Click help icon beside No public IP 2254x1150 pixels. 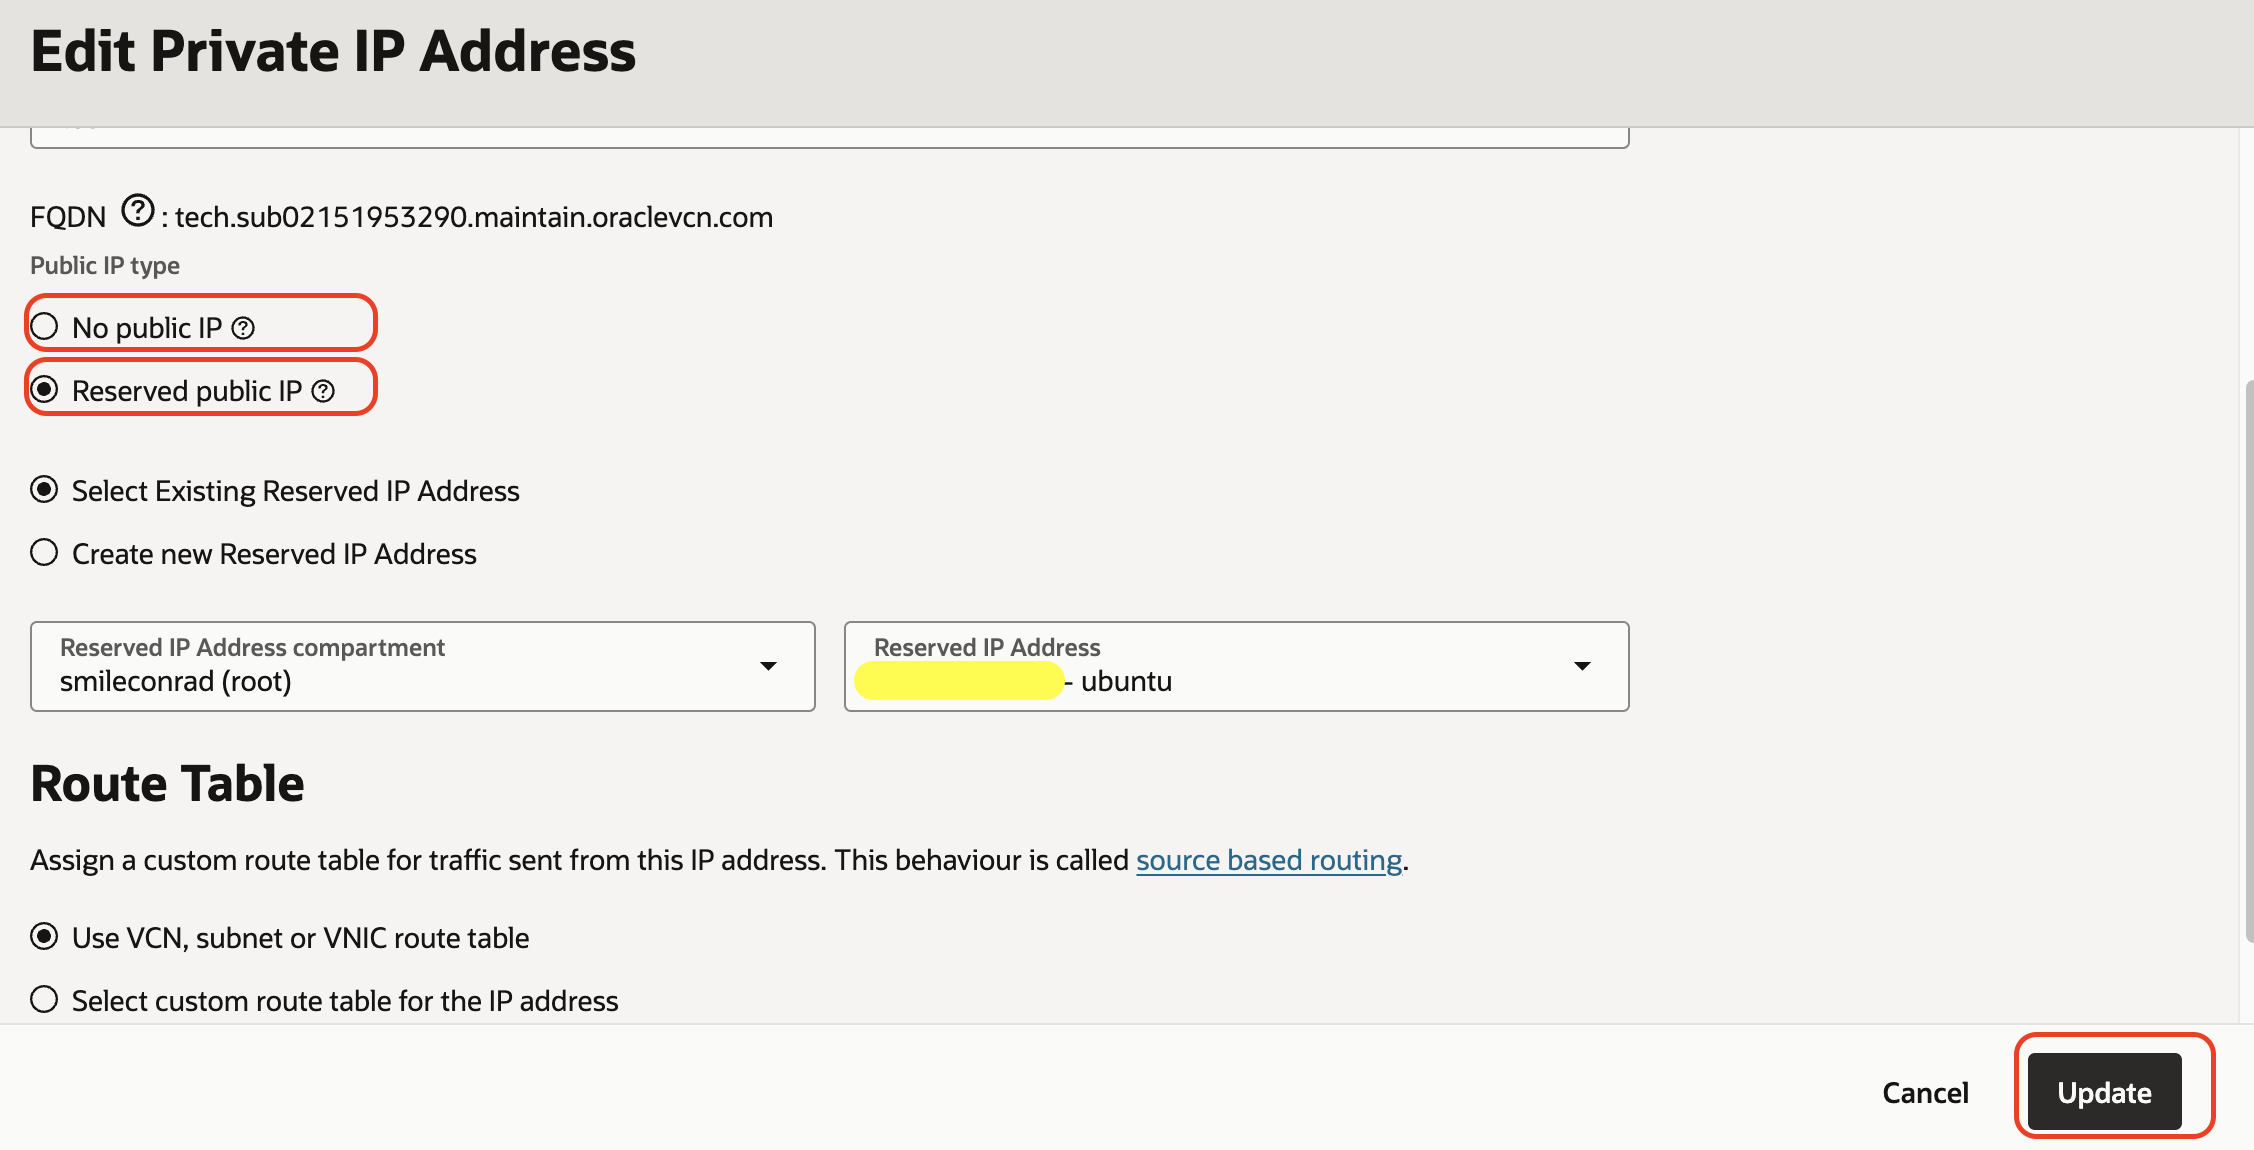pyautogui.click(x=243, y=328)
